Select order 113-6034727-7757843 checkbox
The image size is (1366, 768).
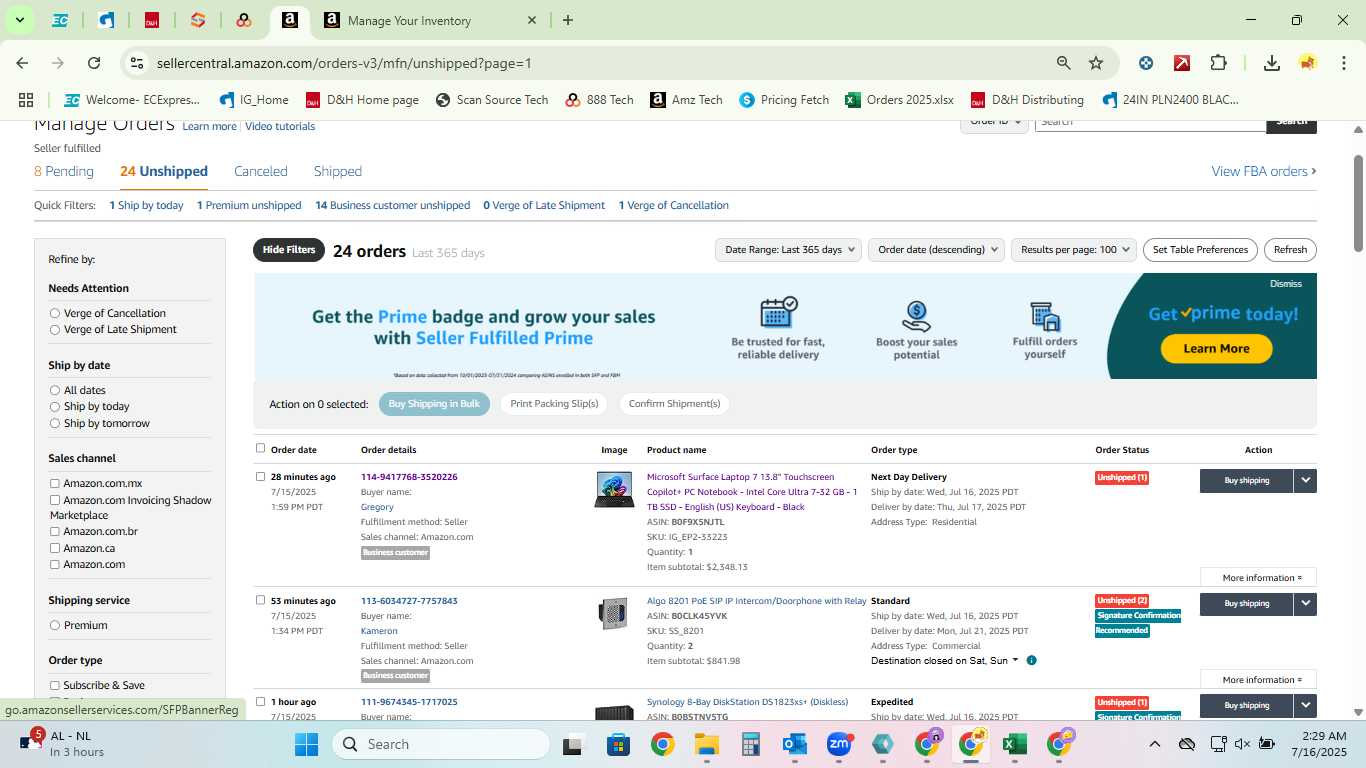click(261, 600)
